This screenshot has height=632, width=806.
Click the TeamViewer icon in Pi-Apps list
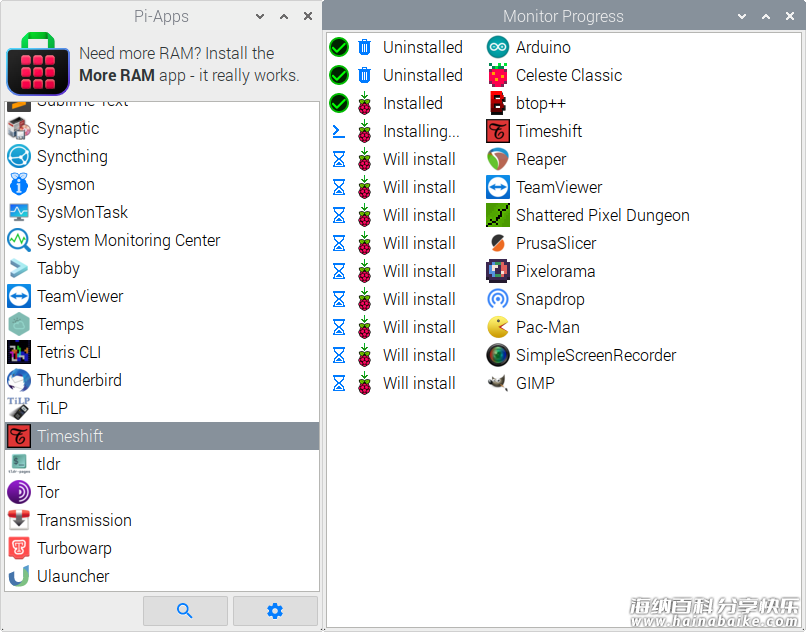pyautogui.click(x=19, y=296)
